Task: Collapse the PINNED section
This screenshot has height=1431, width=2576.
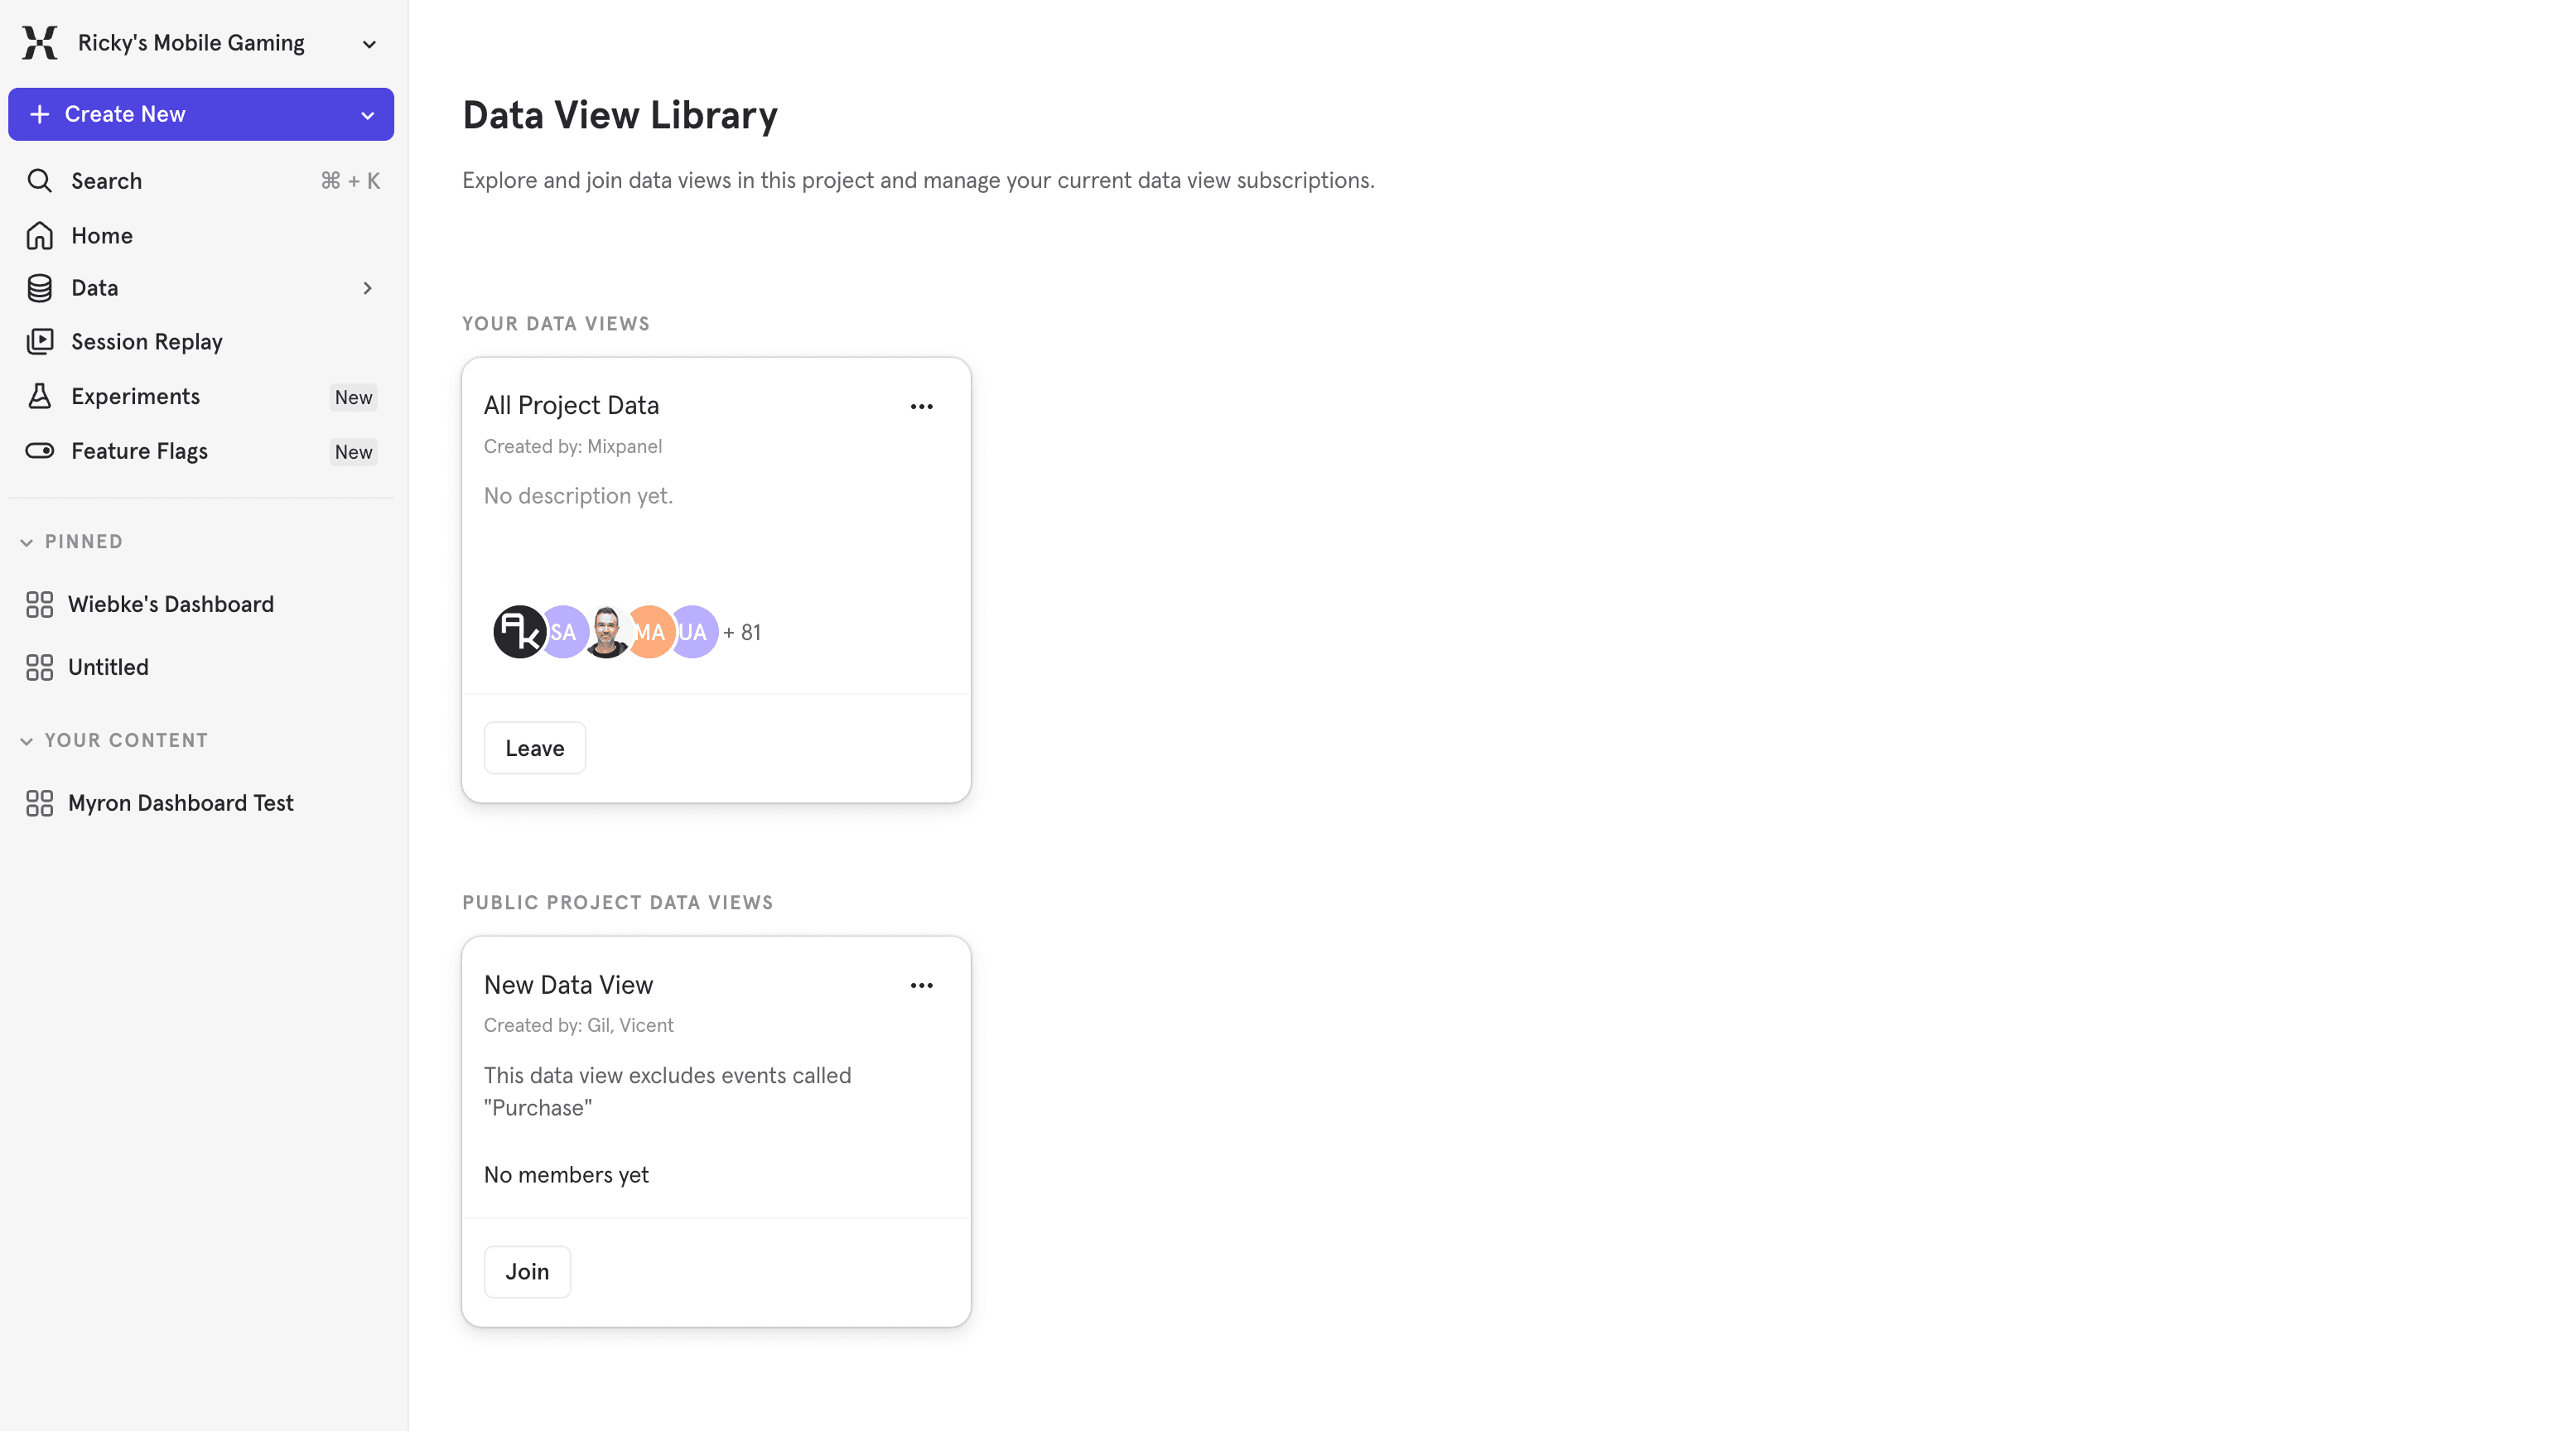Action: 26,542
